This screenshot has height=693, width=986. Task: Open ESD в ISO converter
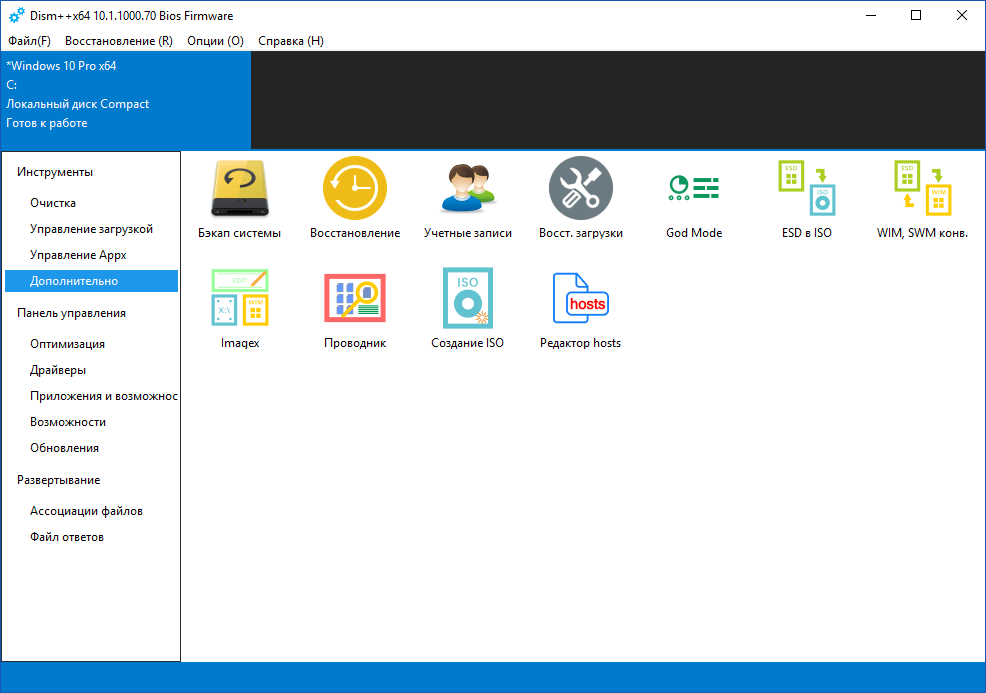pos(807,199)
